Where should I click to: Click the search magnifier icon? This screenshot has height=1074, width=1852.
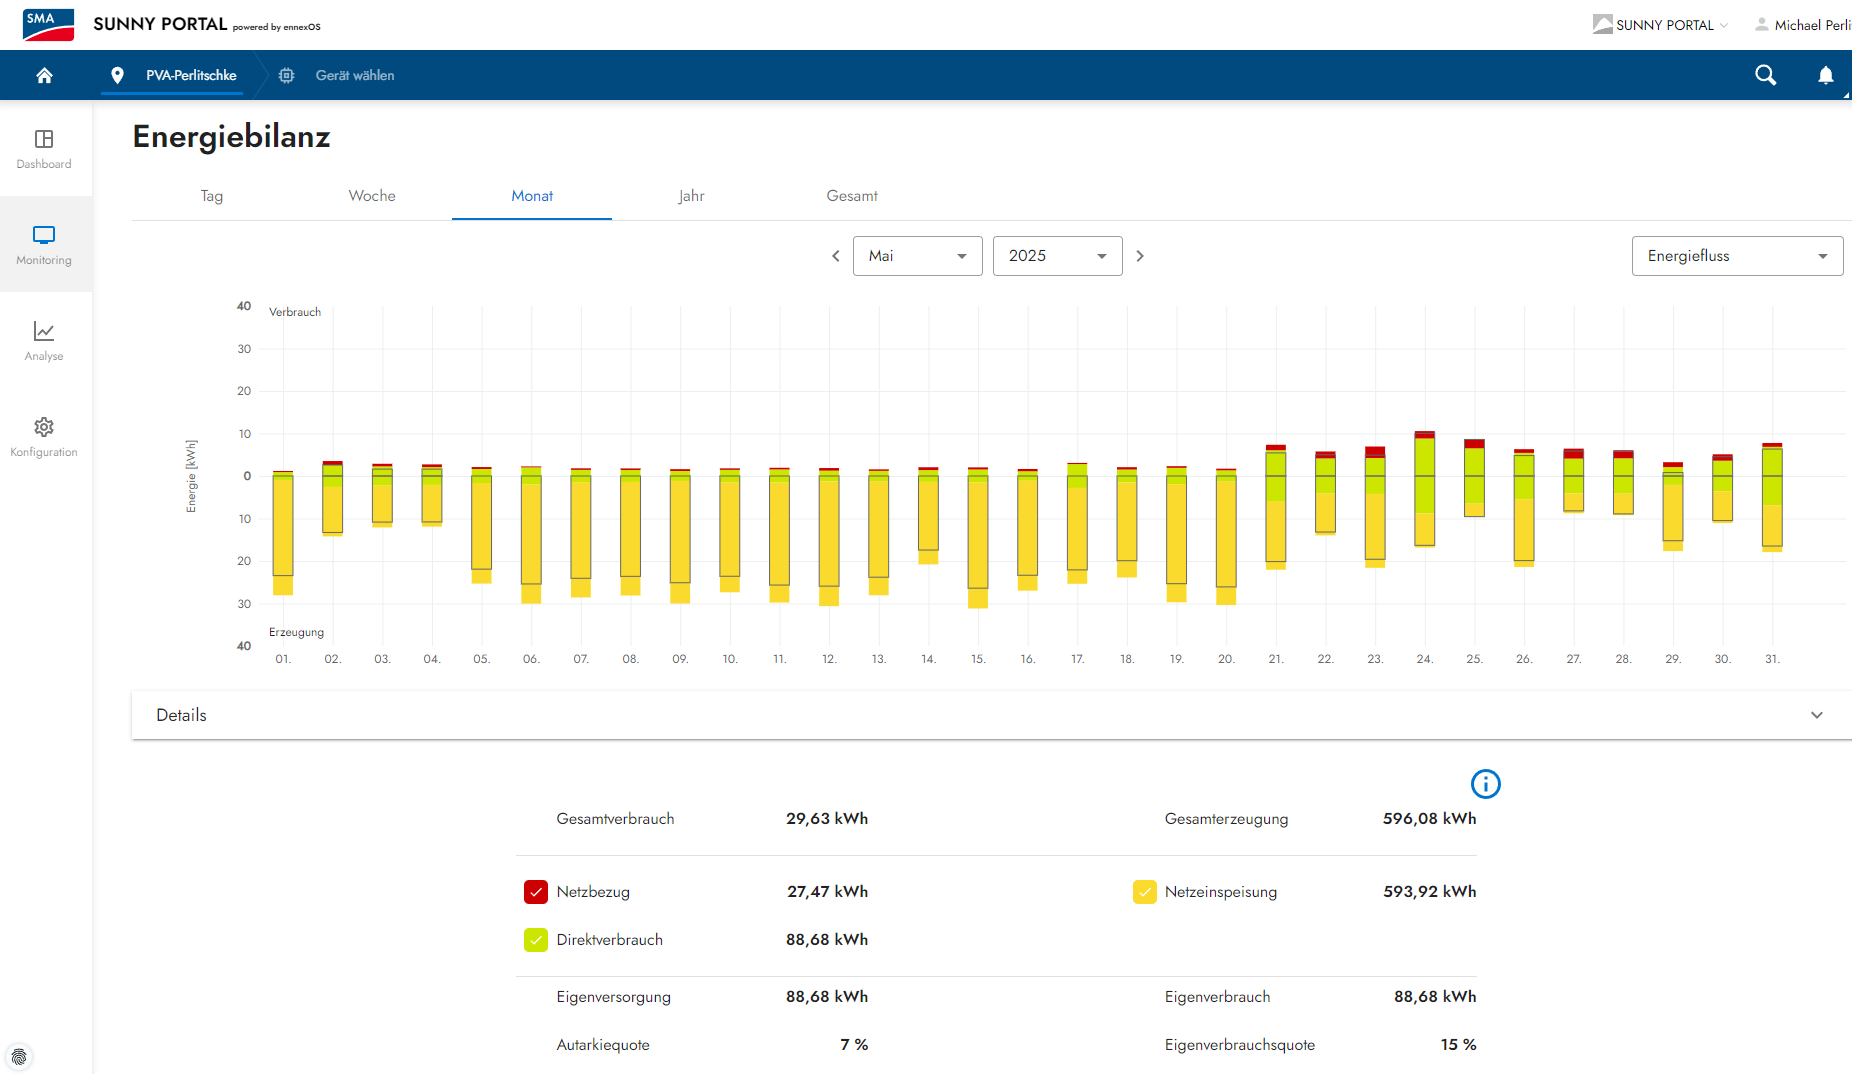click(1765, 75)
